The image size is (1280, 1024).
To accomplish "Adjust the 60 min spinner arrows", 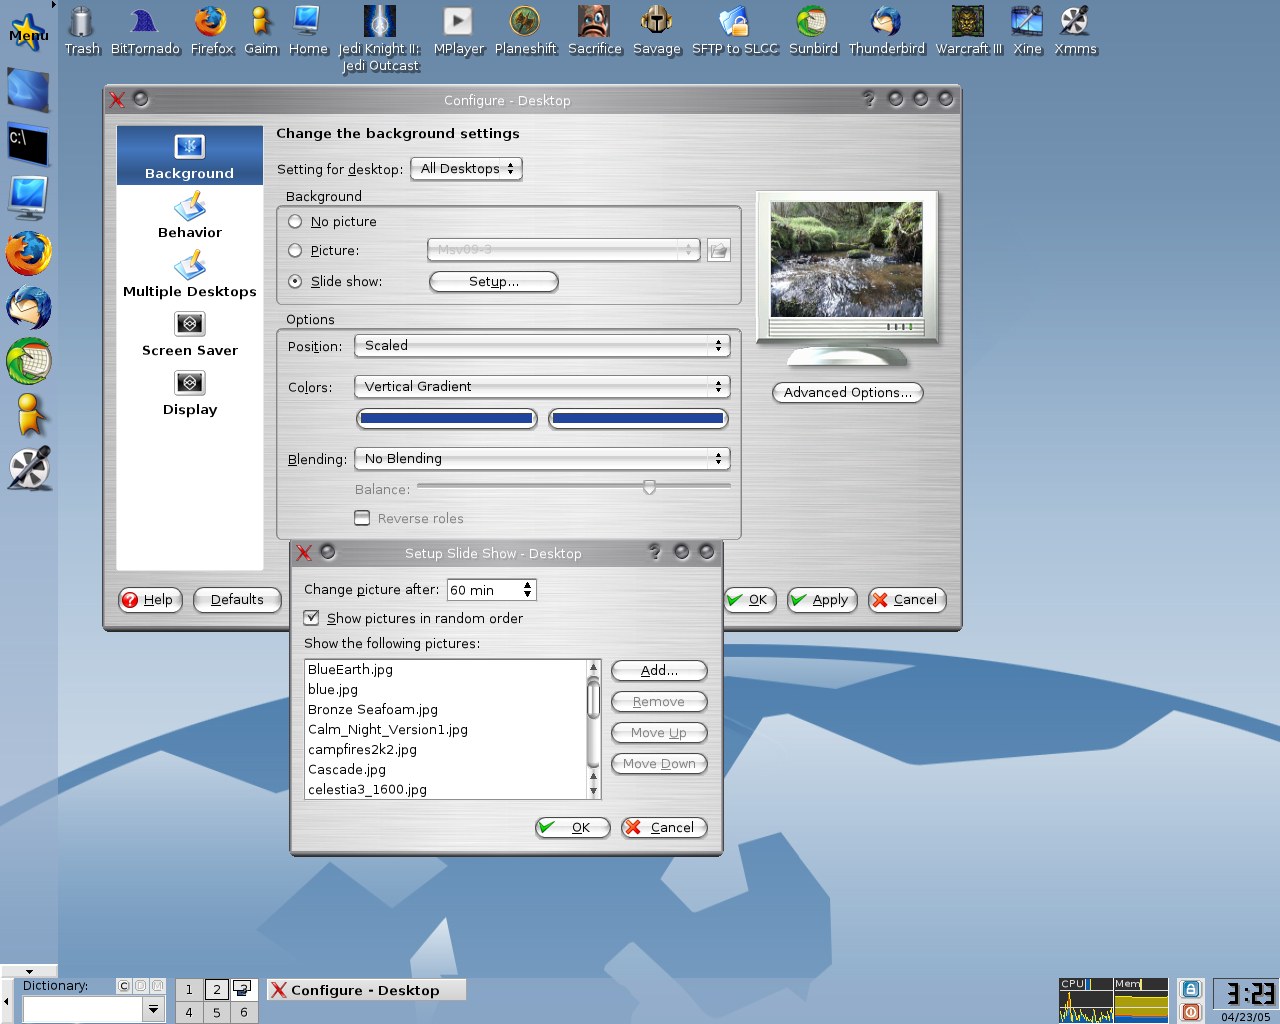I will click(528, 590).
